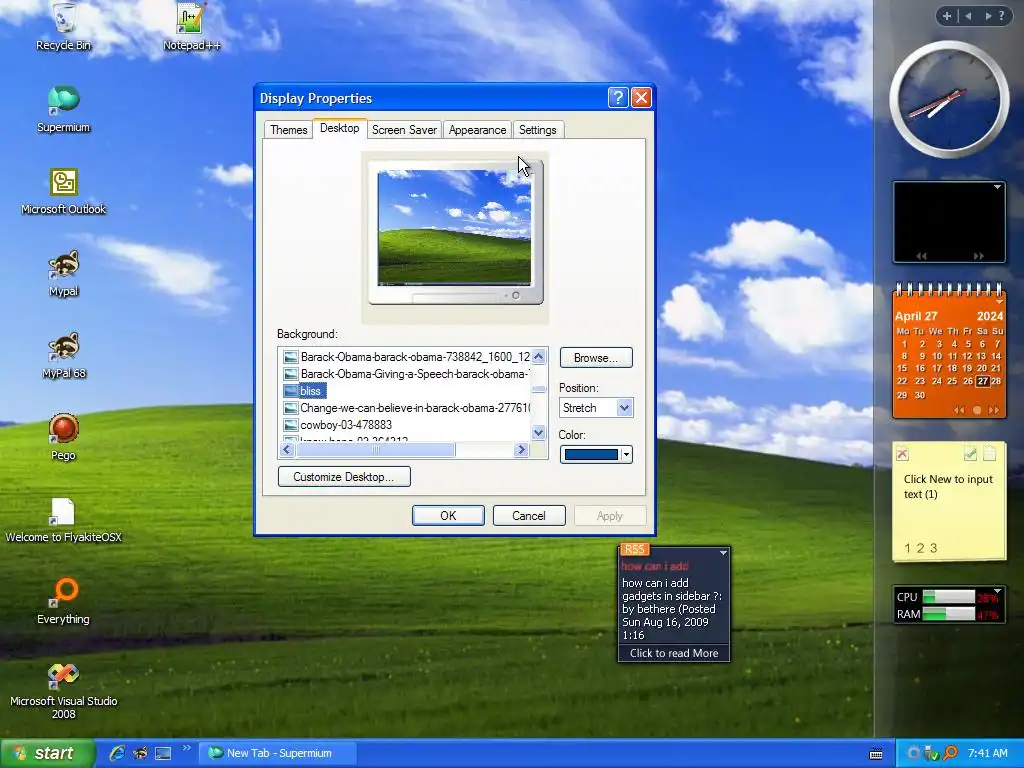Click to read More in RSS gadget
Viewport: 1024px width, 768px height.
(x=674, y=653)
